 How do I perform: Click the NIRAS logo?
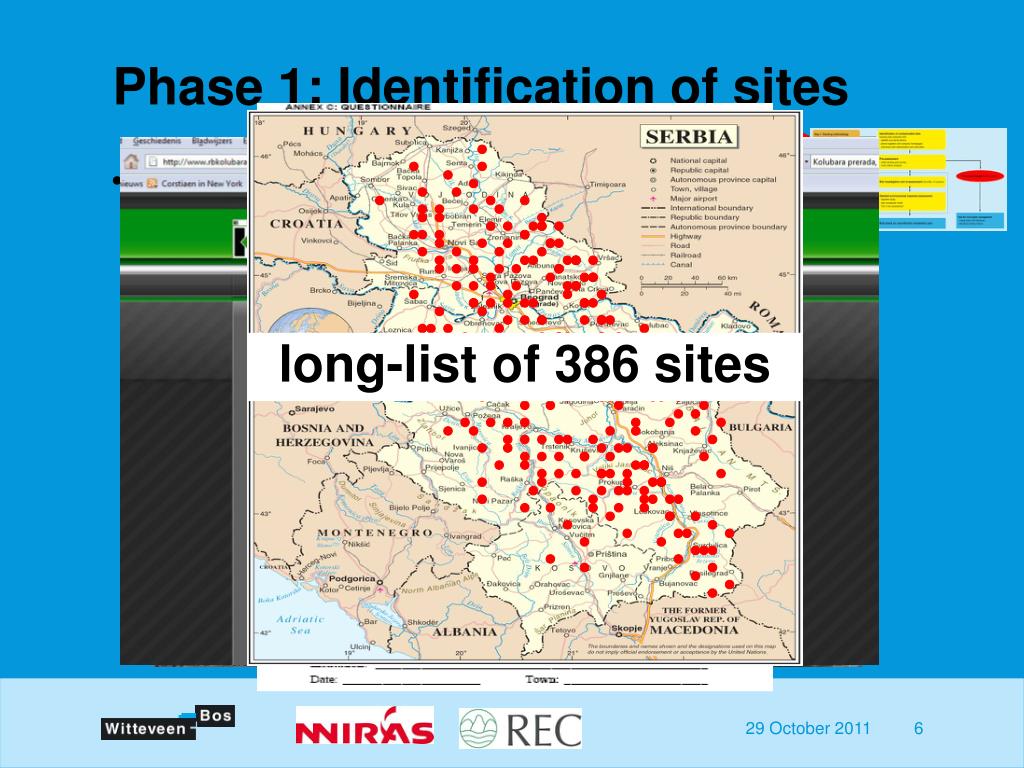tap(364, 726)
